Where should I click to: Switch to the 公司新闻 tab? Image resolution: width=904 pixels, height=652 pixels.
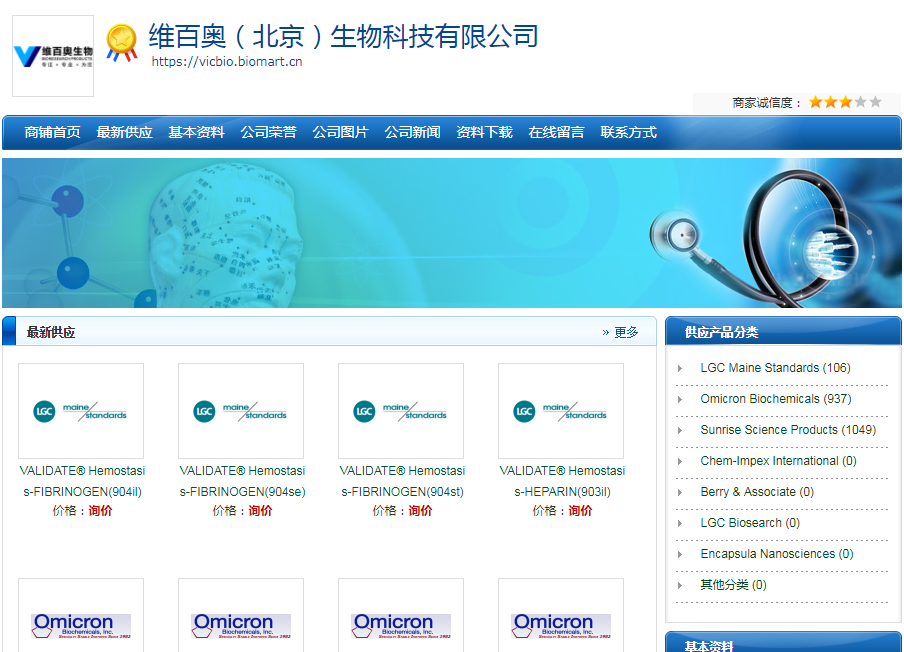(x=414, y=131)
